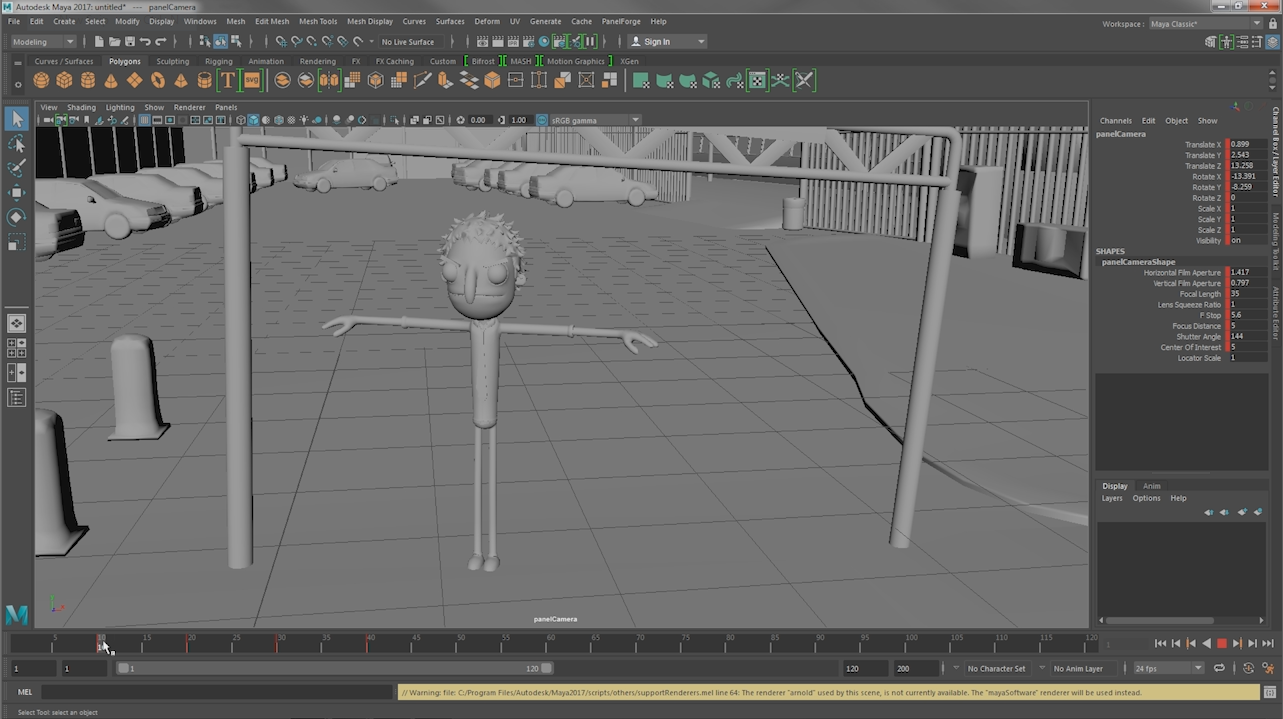Click the SVG import shelf icon
The image size is (1283, 719).
(252, 81)
